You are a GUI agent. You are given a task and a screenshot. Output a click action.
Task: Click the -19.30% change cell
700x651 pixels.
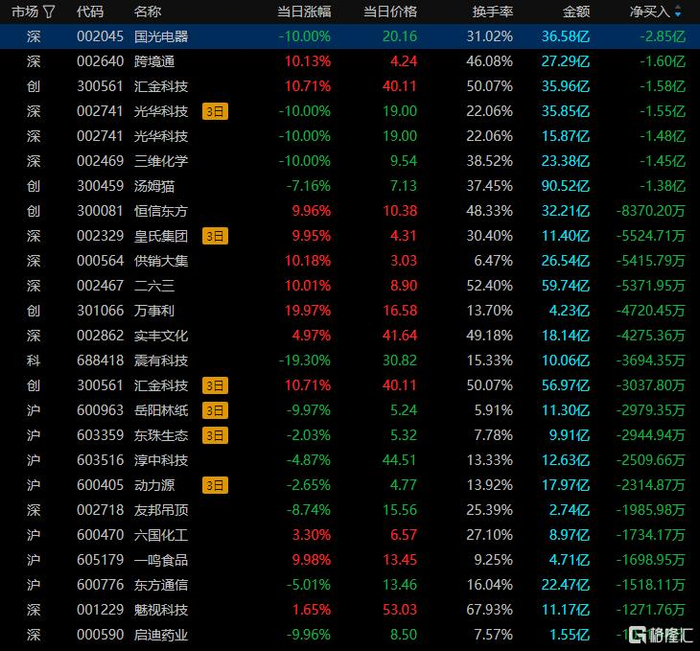tap(305, 361)
